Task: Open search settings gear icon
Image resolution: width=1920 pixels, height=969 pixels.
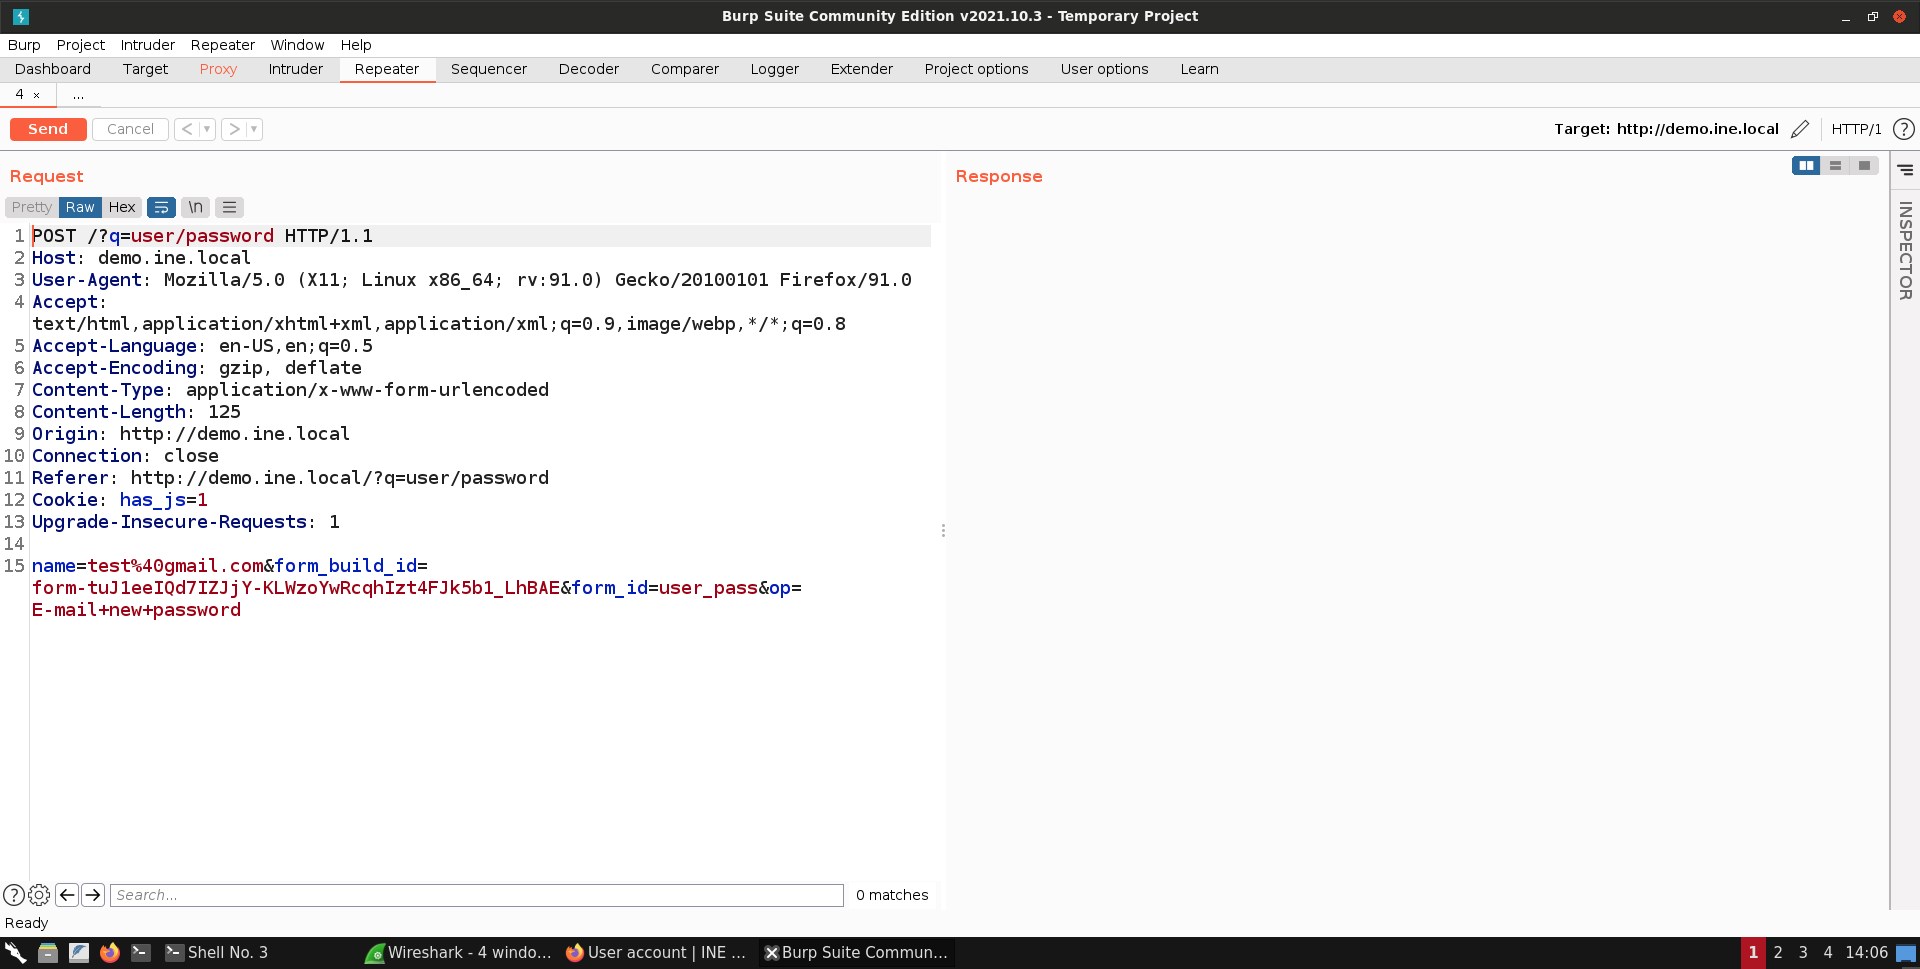Action: point(39,895)
